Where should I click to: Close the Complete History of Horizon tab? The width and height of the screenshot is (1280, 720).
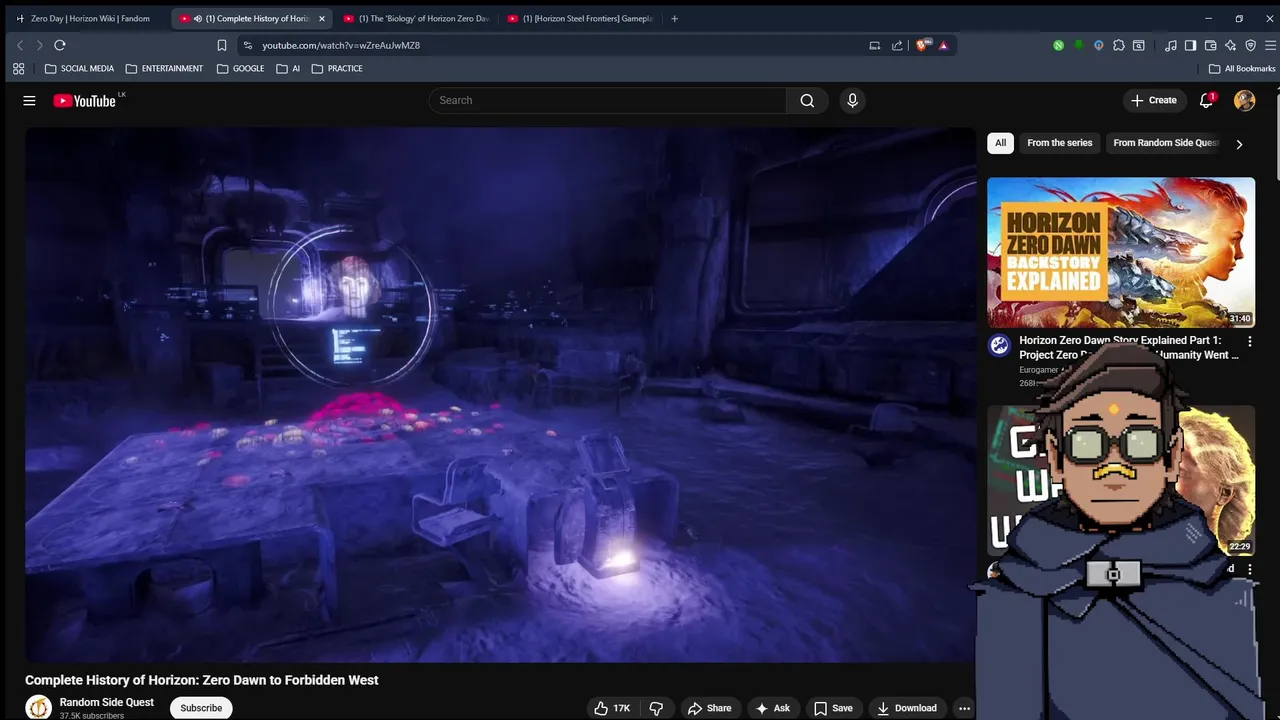click(321, 18)
